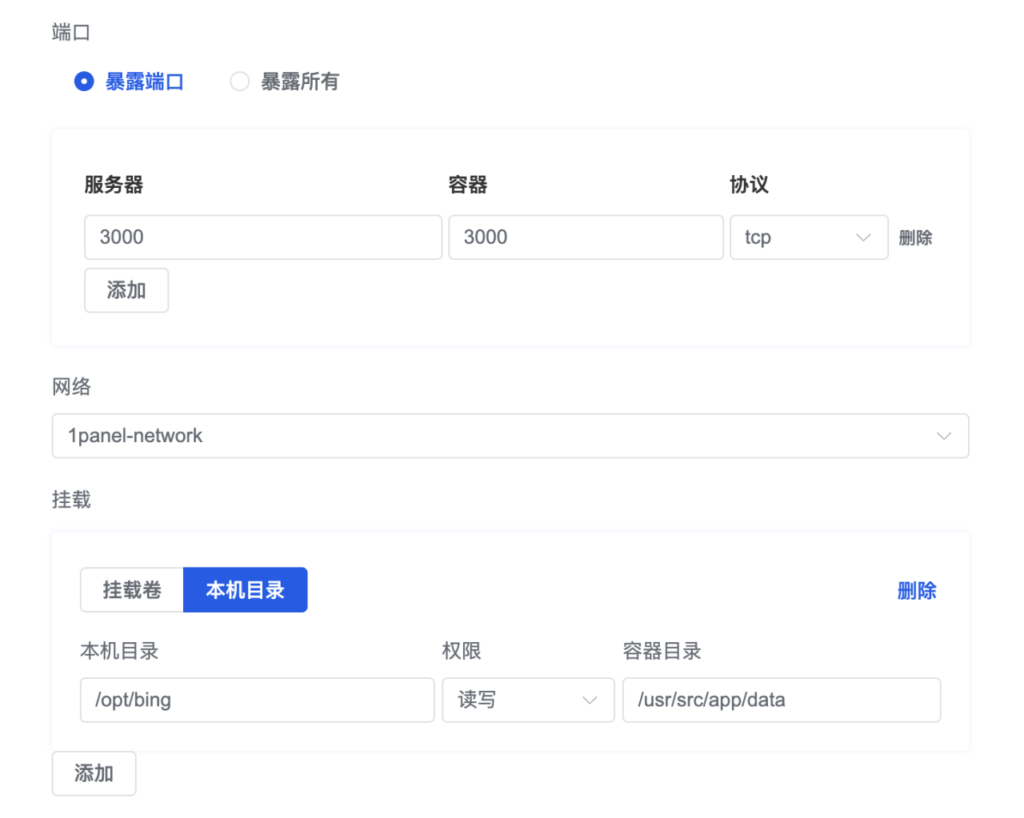1024x818 pixels.
Task: Click 添加 button under port mapping
Action: [x=126, y=290]
